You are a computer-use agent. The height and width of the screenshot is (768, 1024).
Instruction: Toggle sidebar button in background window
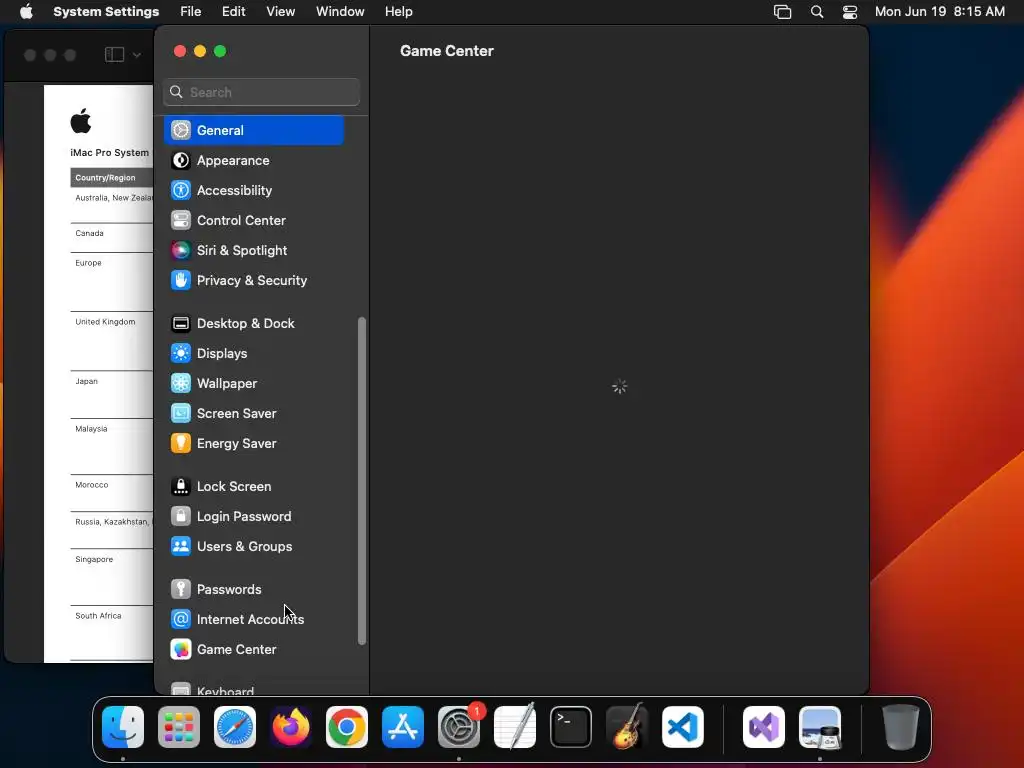click(114, 55)
